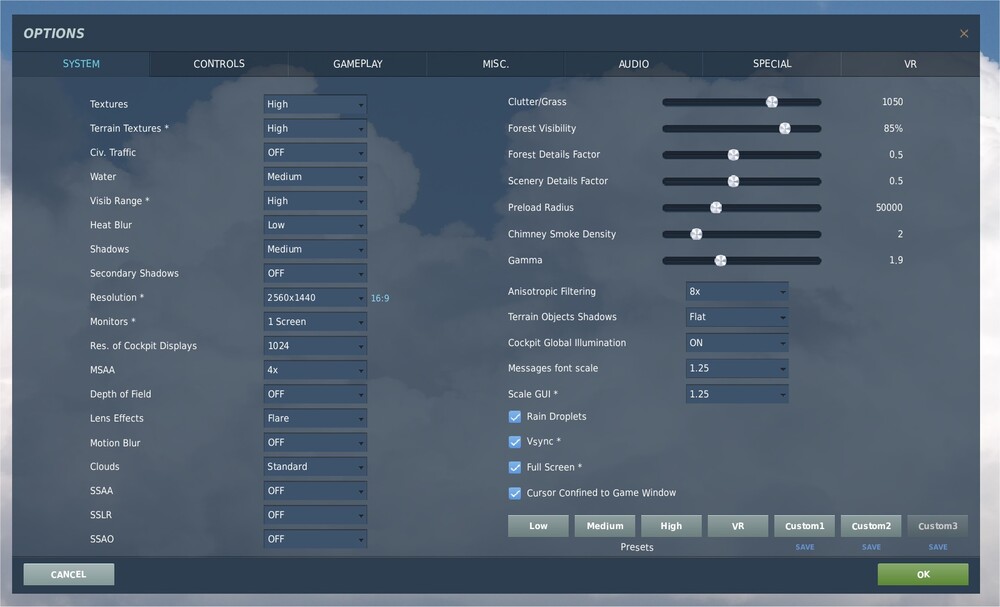Screen dimensions: 1000x607
Task: Click the Preload Radius value 50000
Action: coord(889,207)
